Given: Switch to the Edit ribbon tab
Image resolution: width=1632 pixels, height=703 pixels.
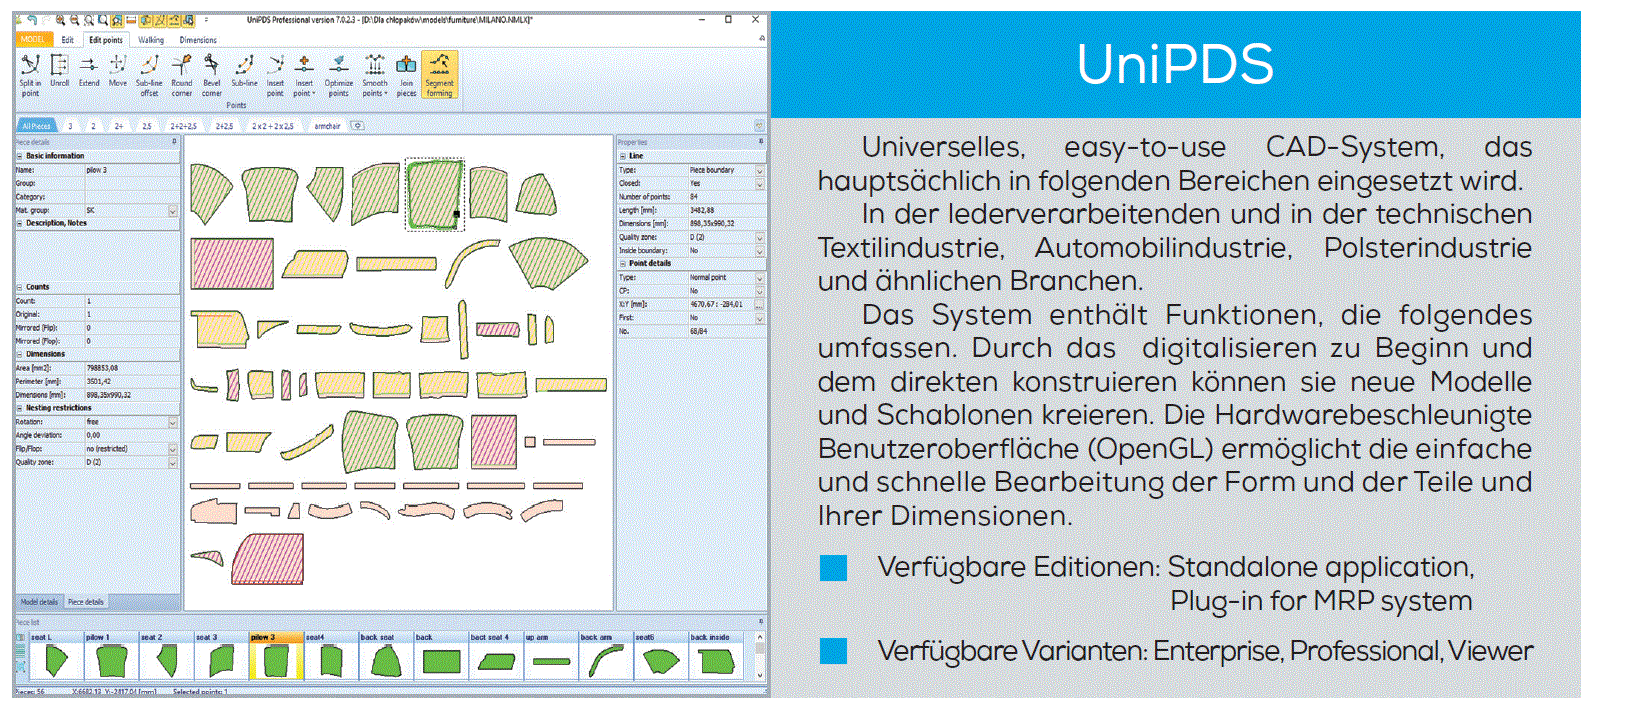Looking at the screenshot, I should tap(67, 40).
